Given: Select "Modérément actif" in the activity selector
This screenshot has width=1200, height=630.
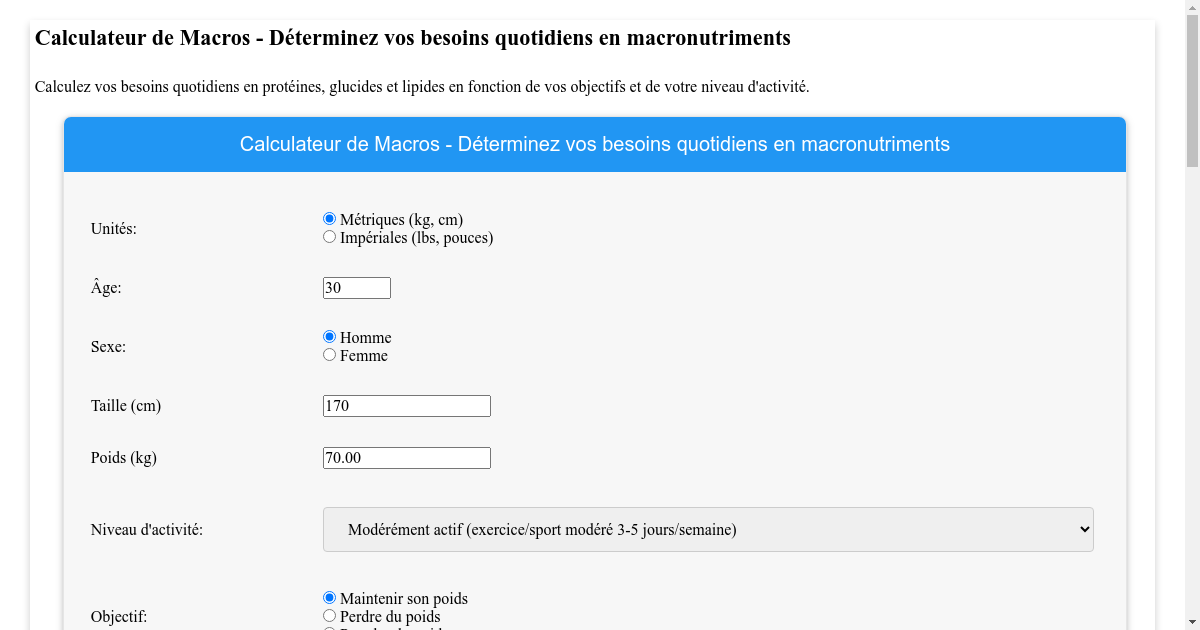Looking at the screenshot, I should (x=707, y=529).
